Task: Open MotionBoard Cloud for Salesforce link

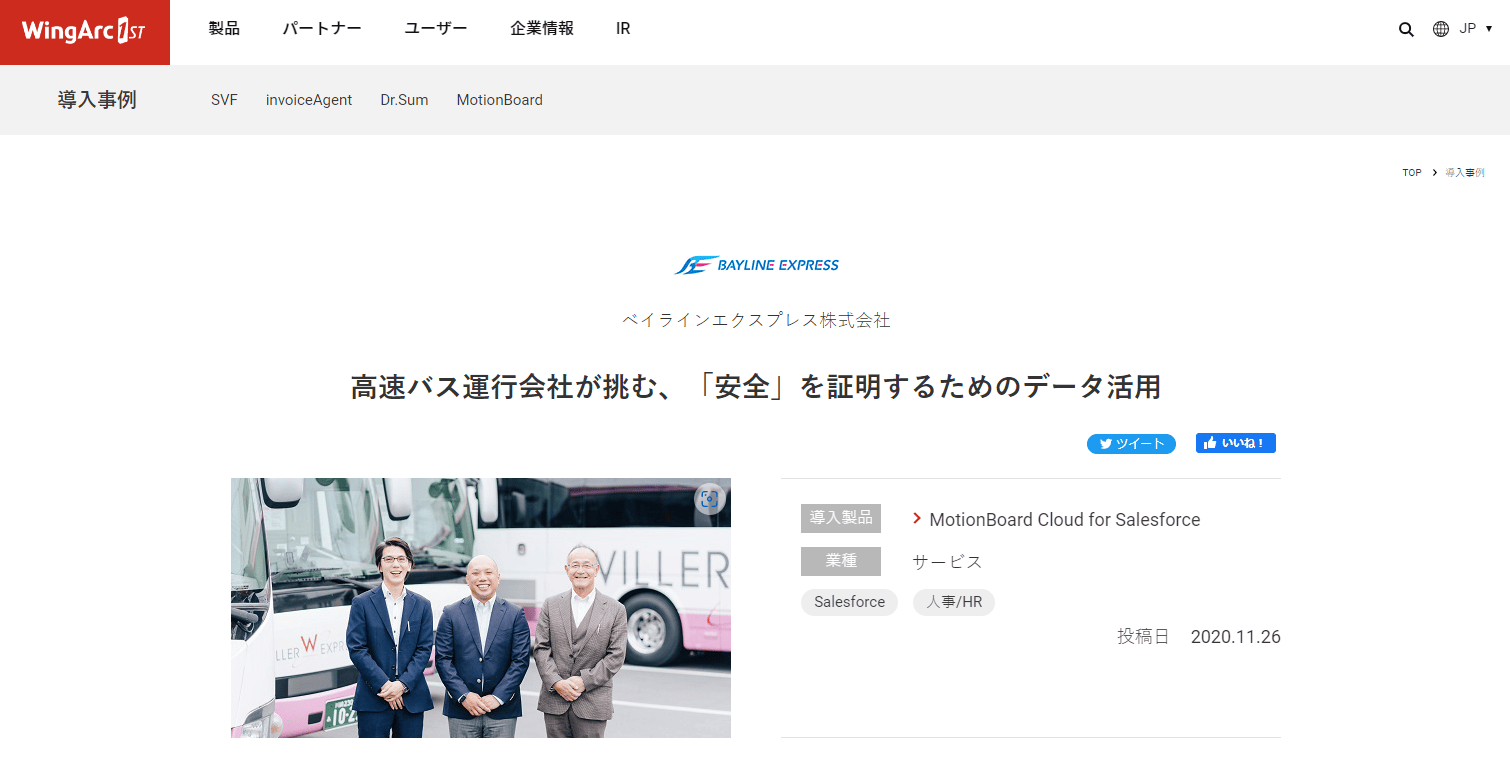Action: click(1065, 520)
